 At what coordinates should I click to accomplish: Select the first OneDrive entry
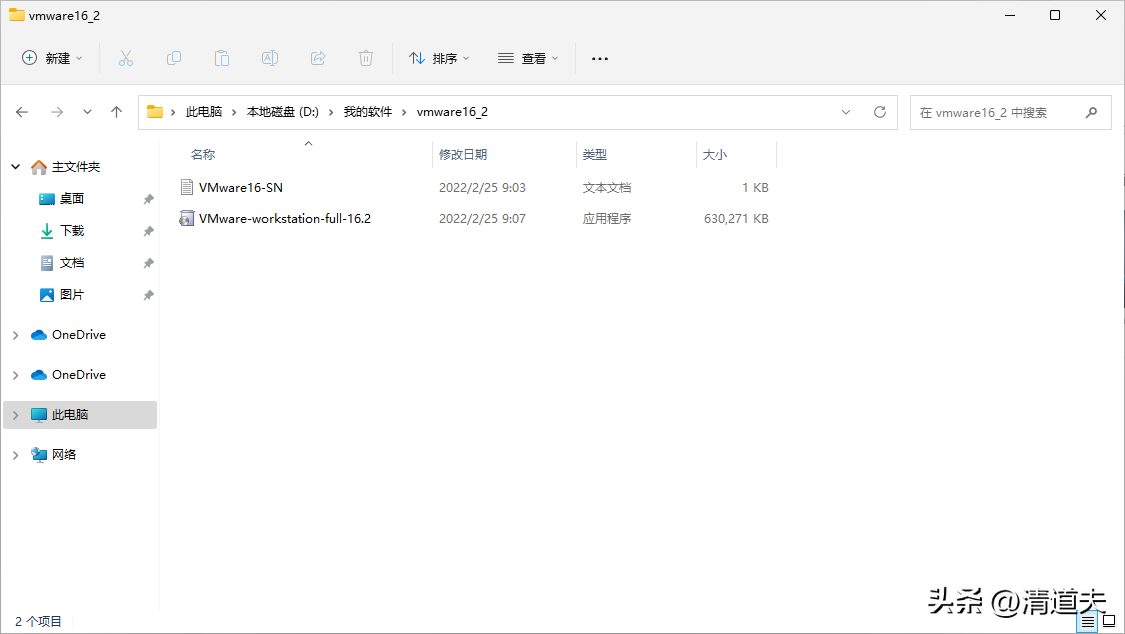(79, 335)
